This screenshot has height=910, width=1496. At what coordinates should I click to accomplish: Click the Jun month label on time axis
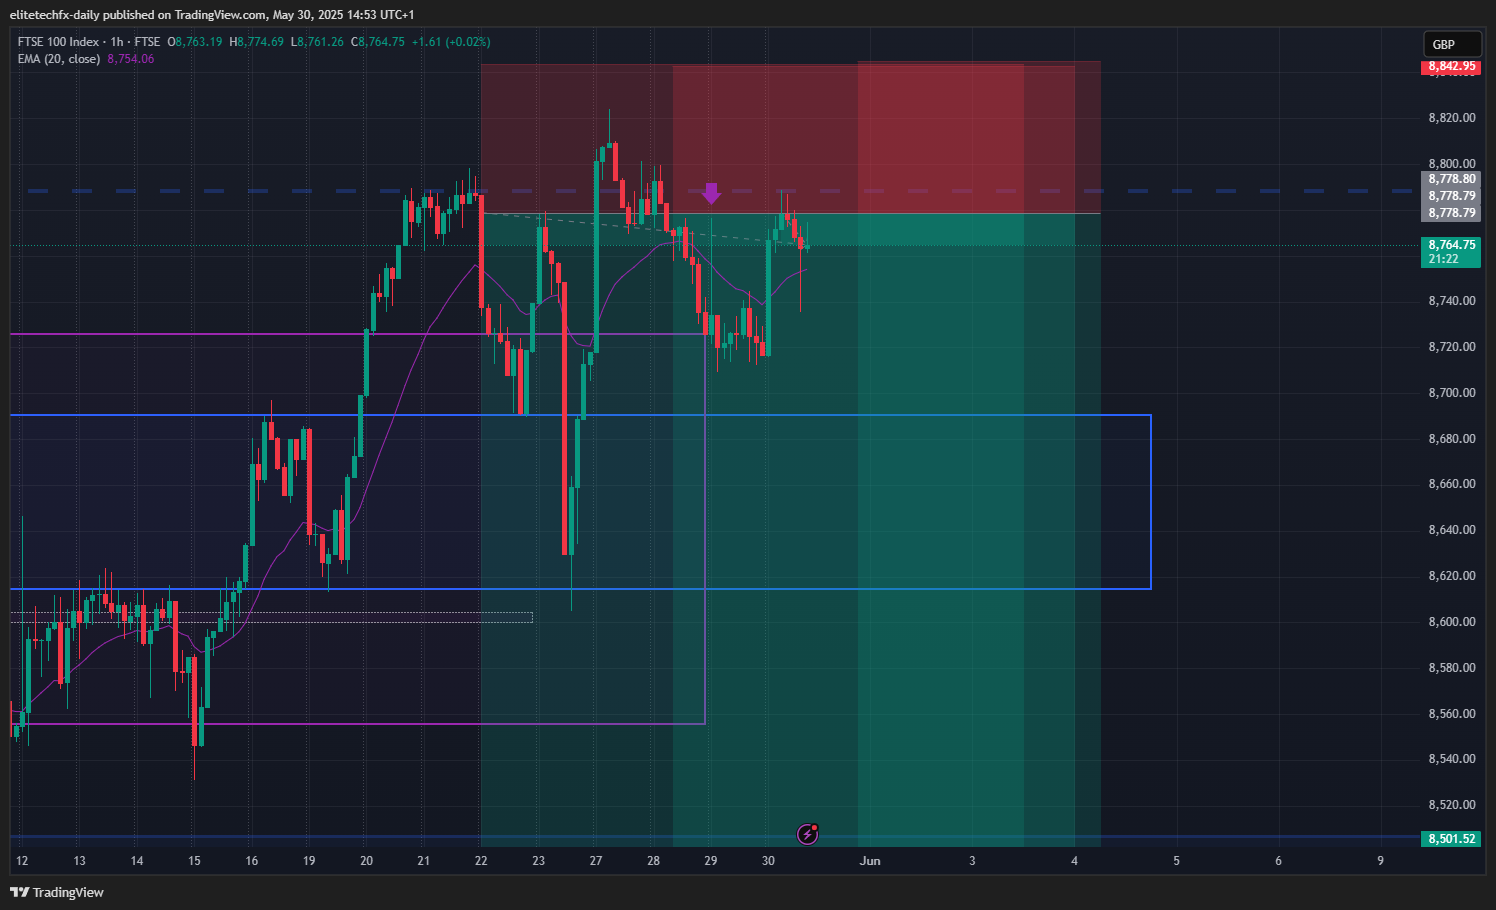coord(870,861)
